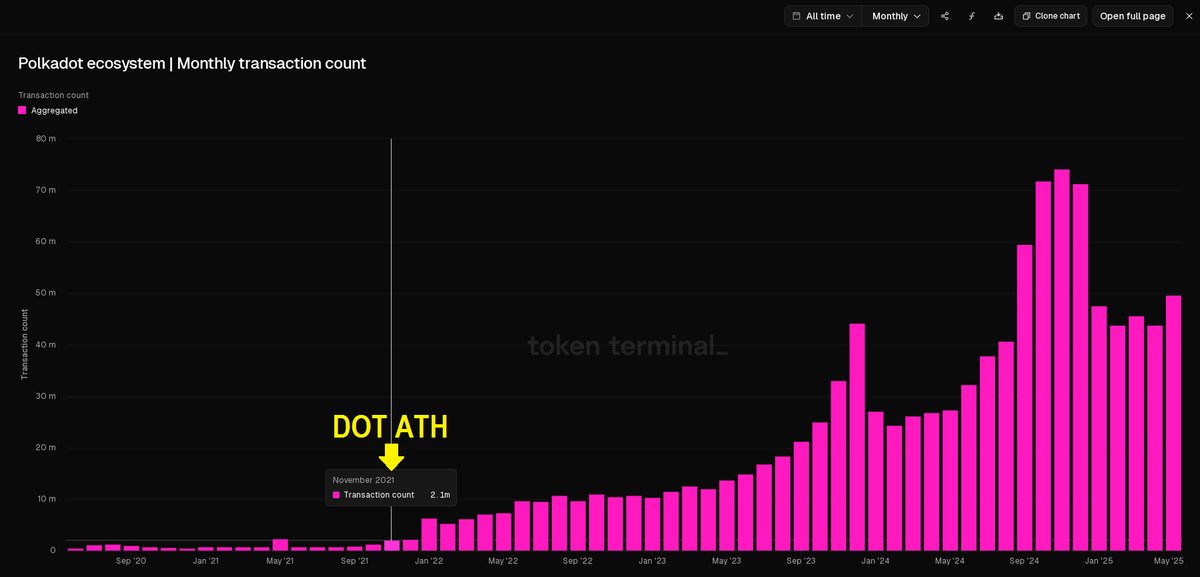Click the bar above the Sep '23 label

pos(802,496)
